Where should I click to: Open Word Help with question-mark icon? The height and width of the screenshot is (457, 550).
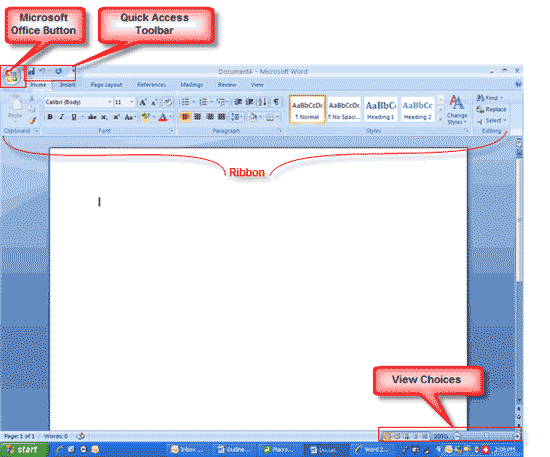518,84
